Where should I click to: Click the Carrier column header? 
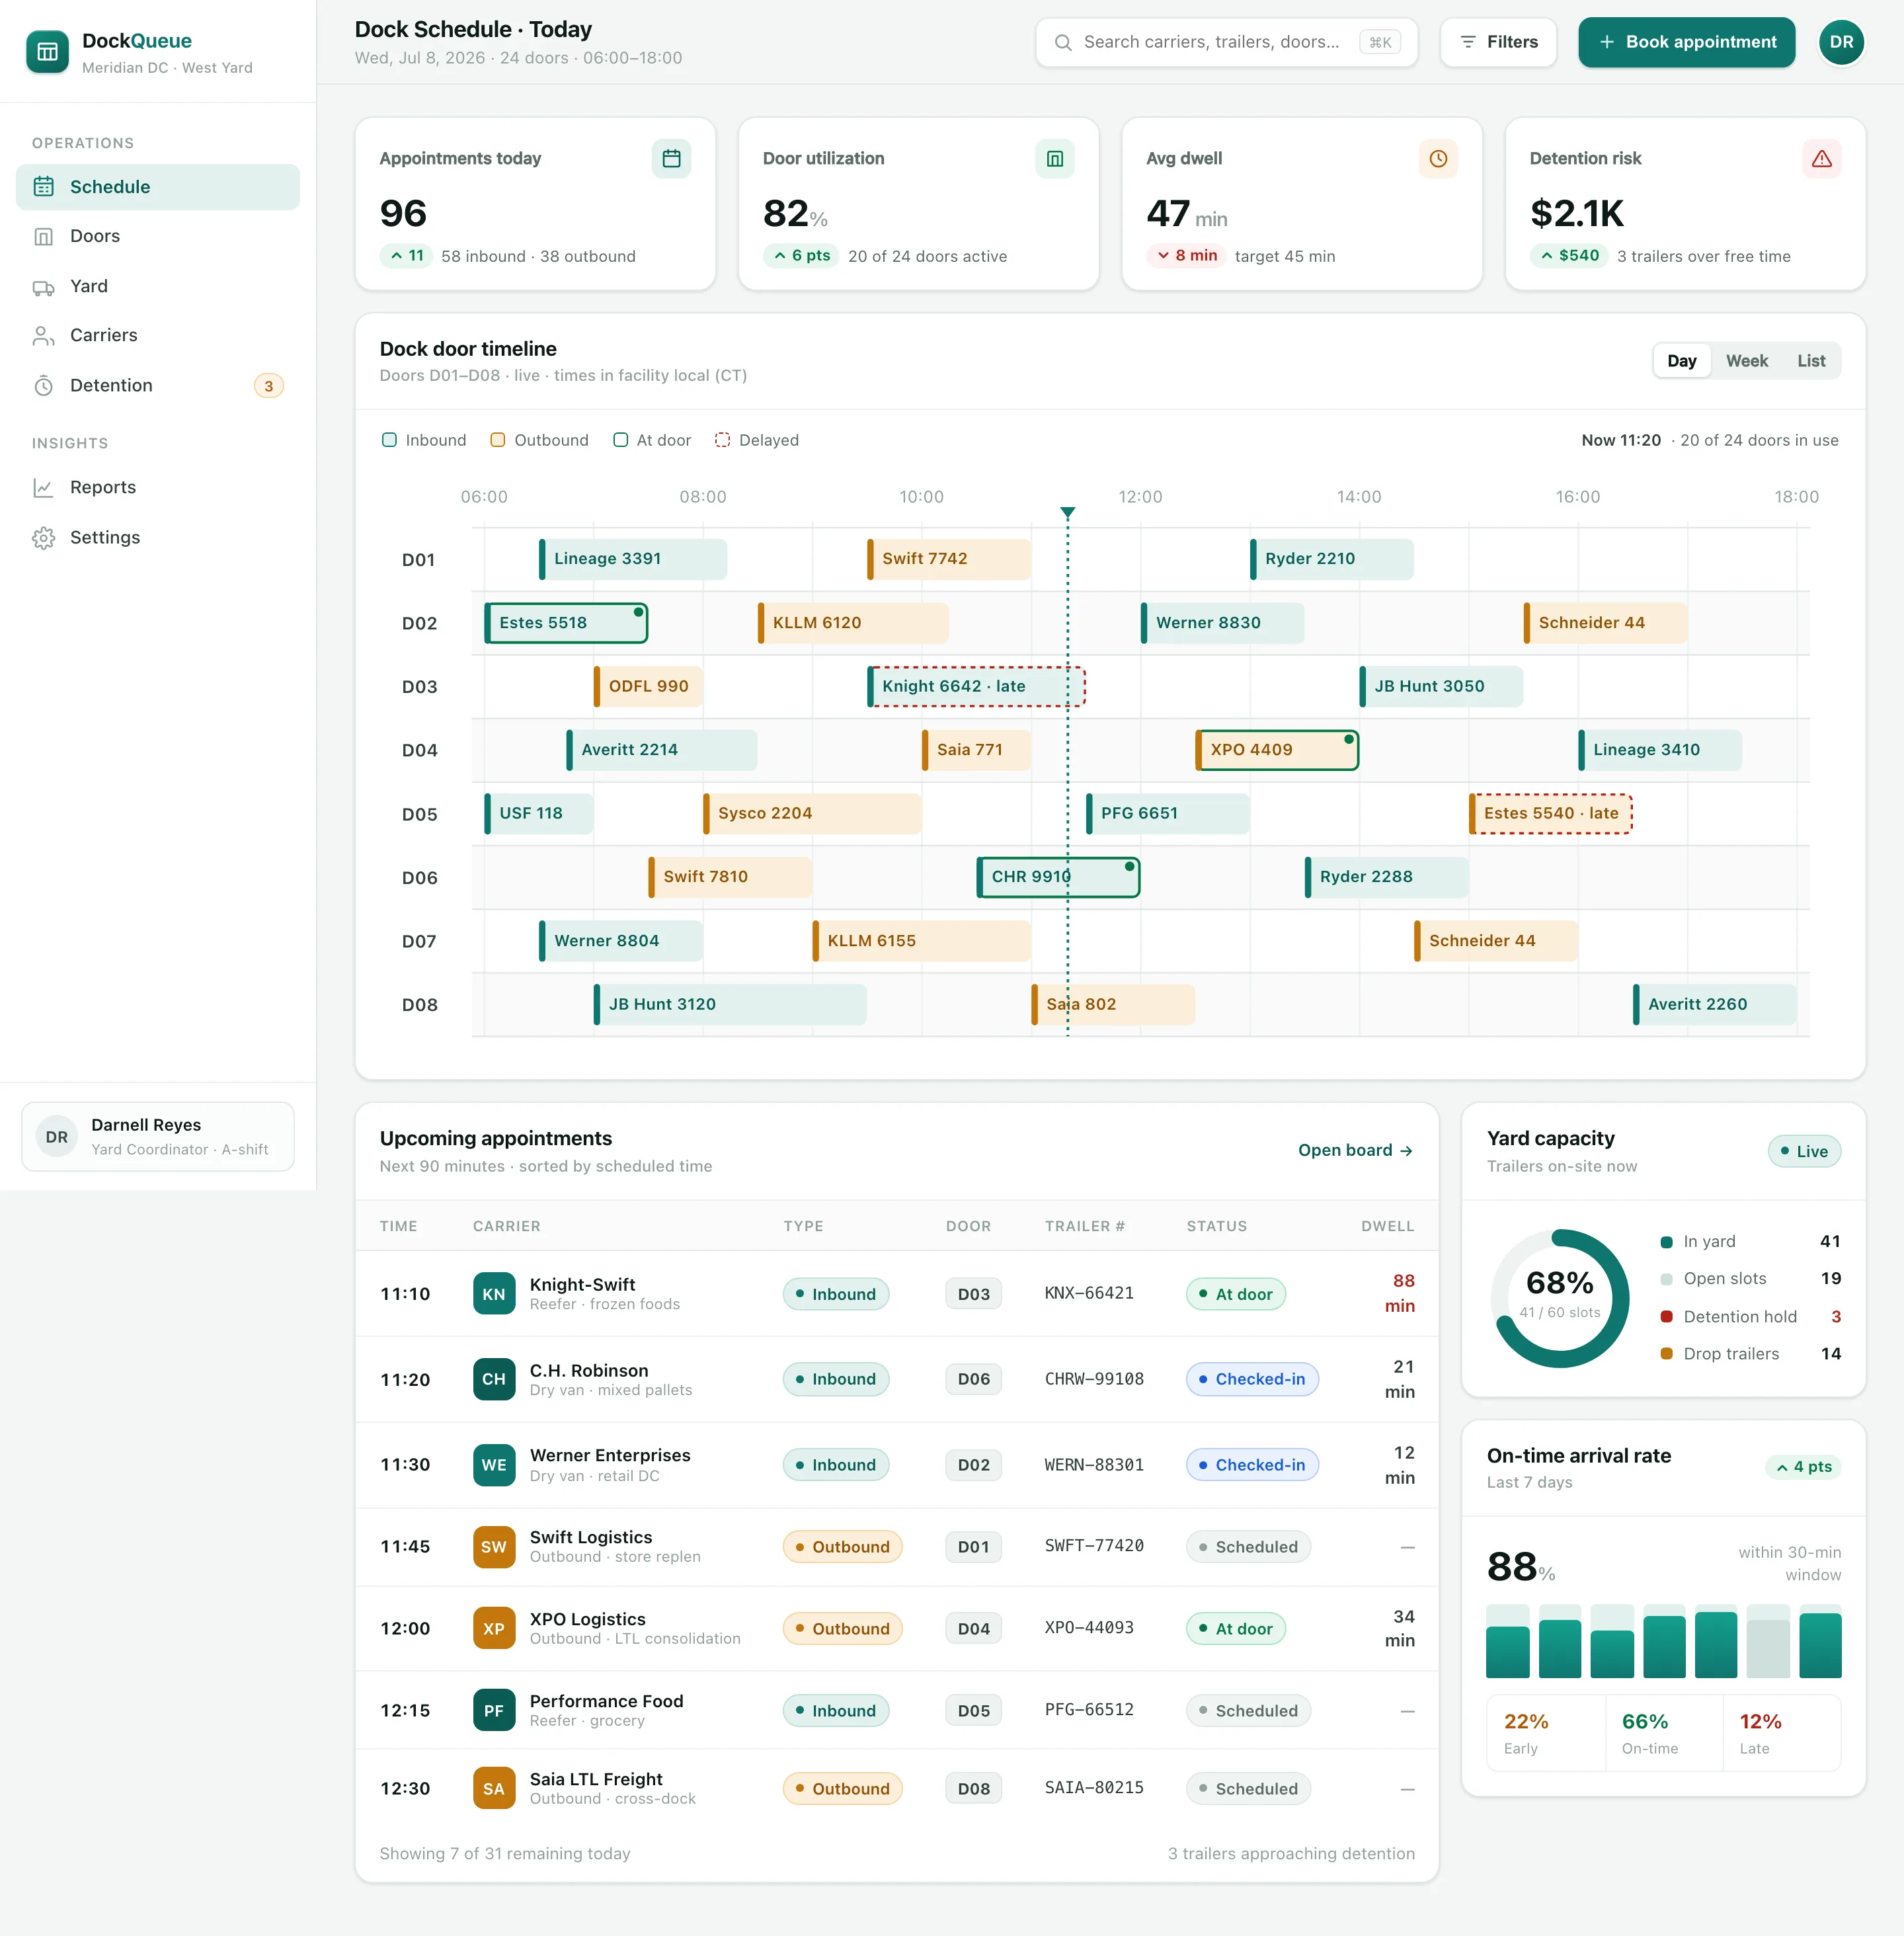click(x=506, y=1226)
